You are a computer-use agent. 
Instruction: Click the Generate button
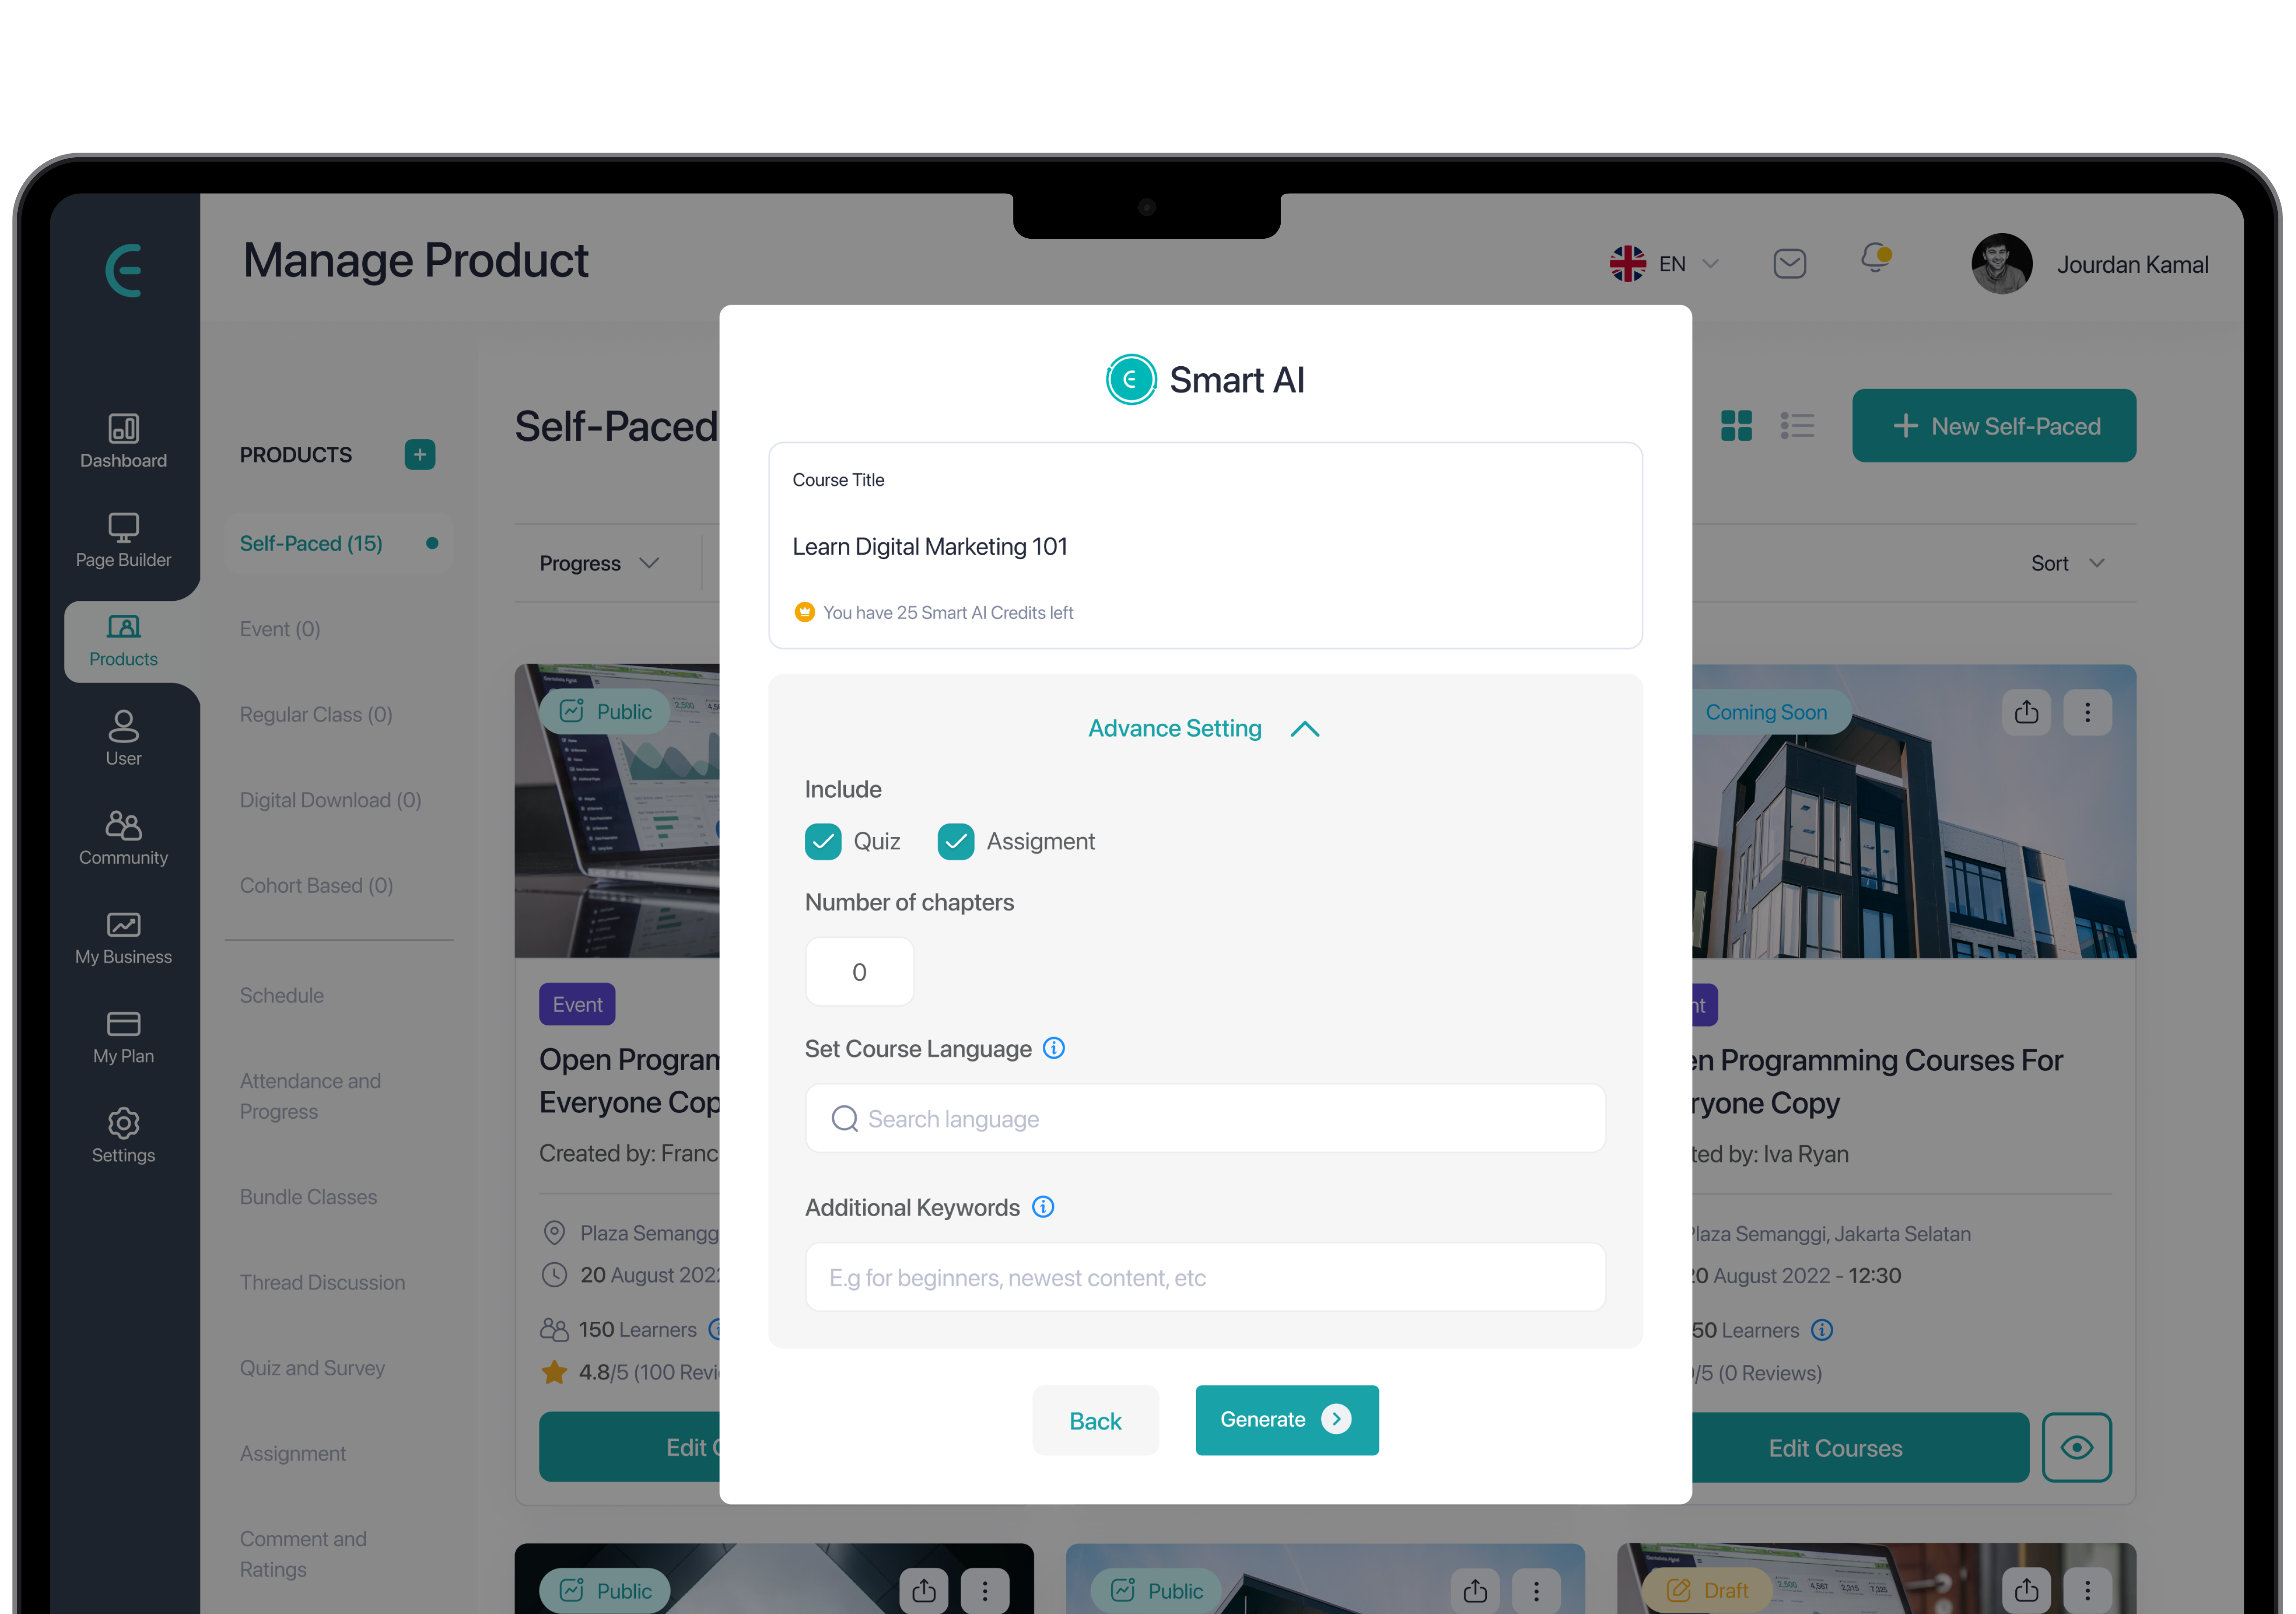pos(1286,1419)
